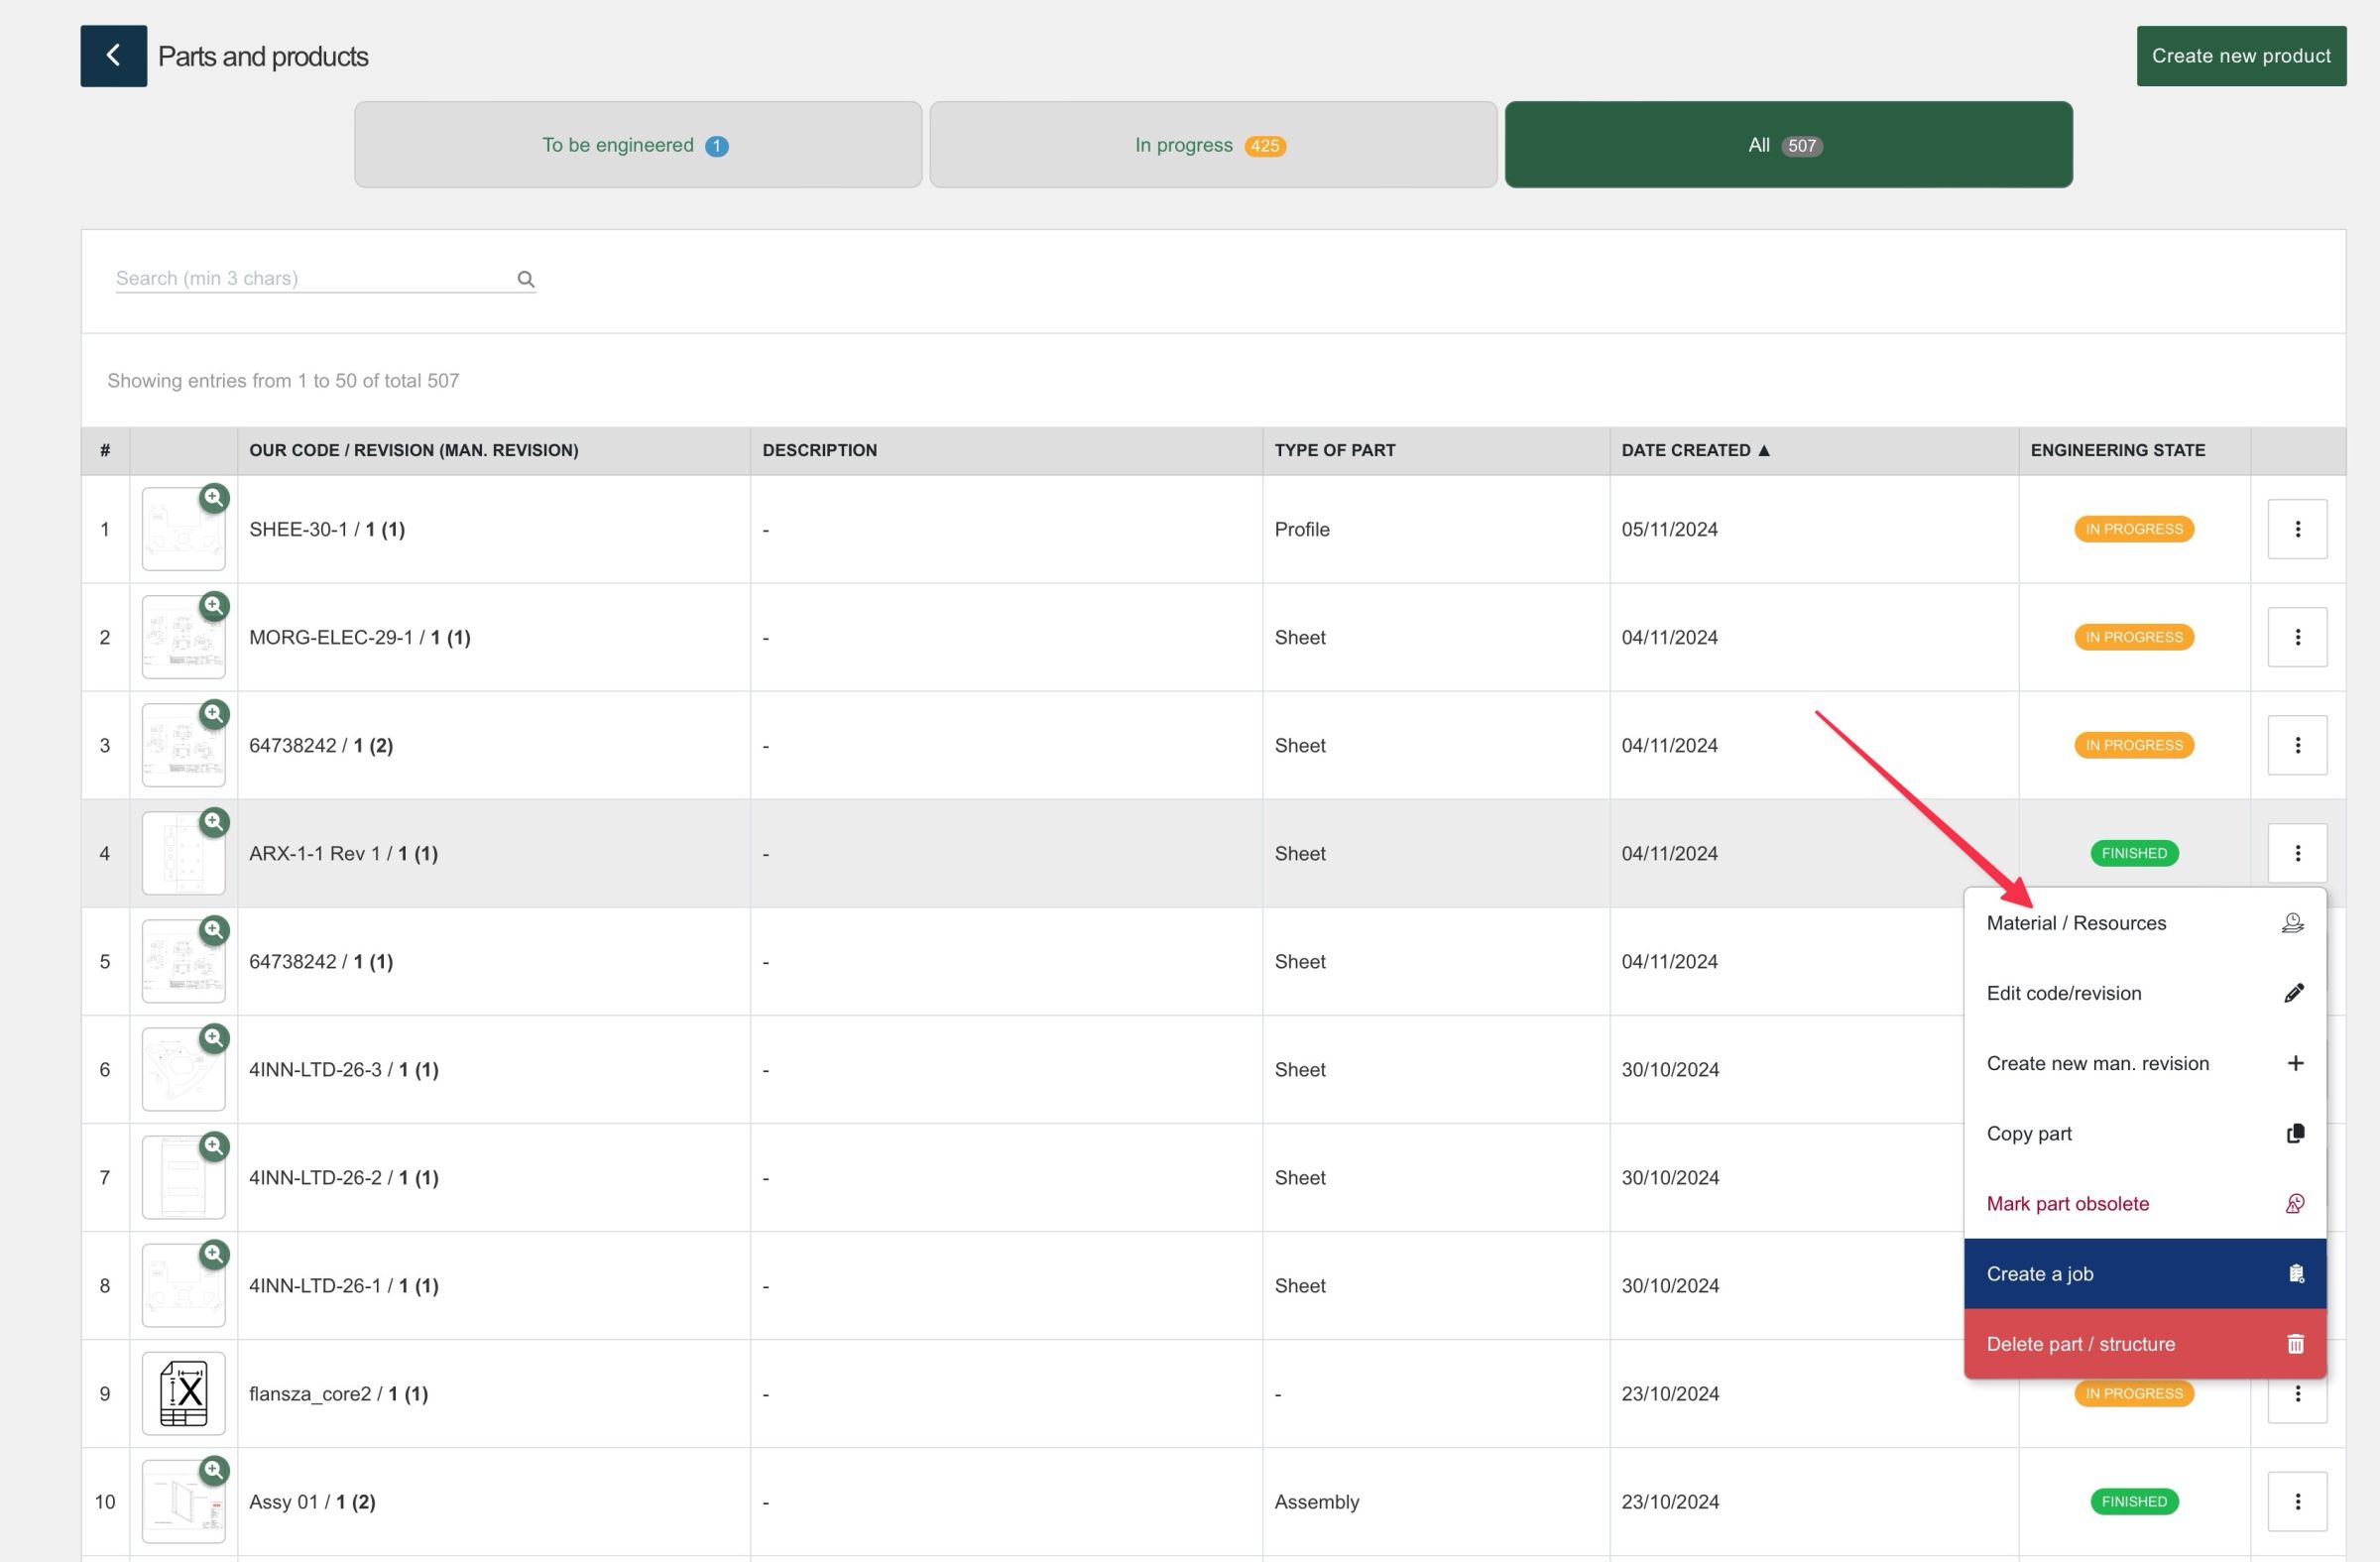
Task: Open the actions menu for Assy 01 row
Action: (x=2296, y=1501)
